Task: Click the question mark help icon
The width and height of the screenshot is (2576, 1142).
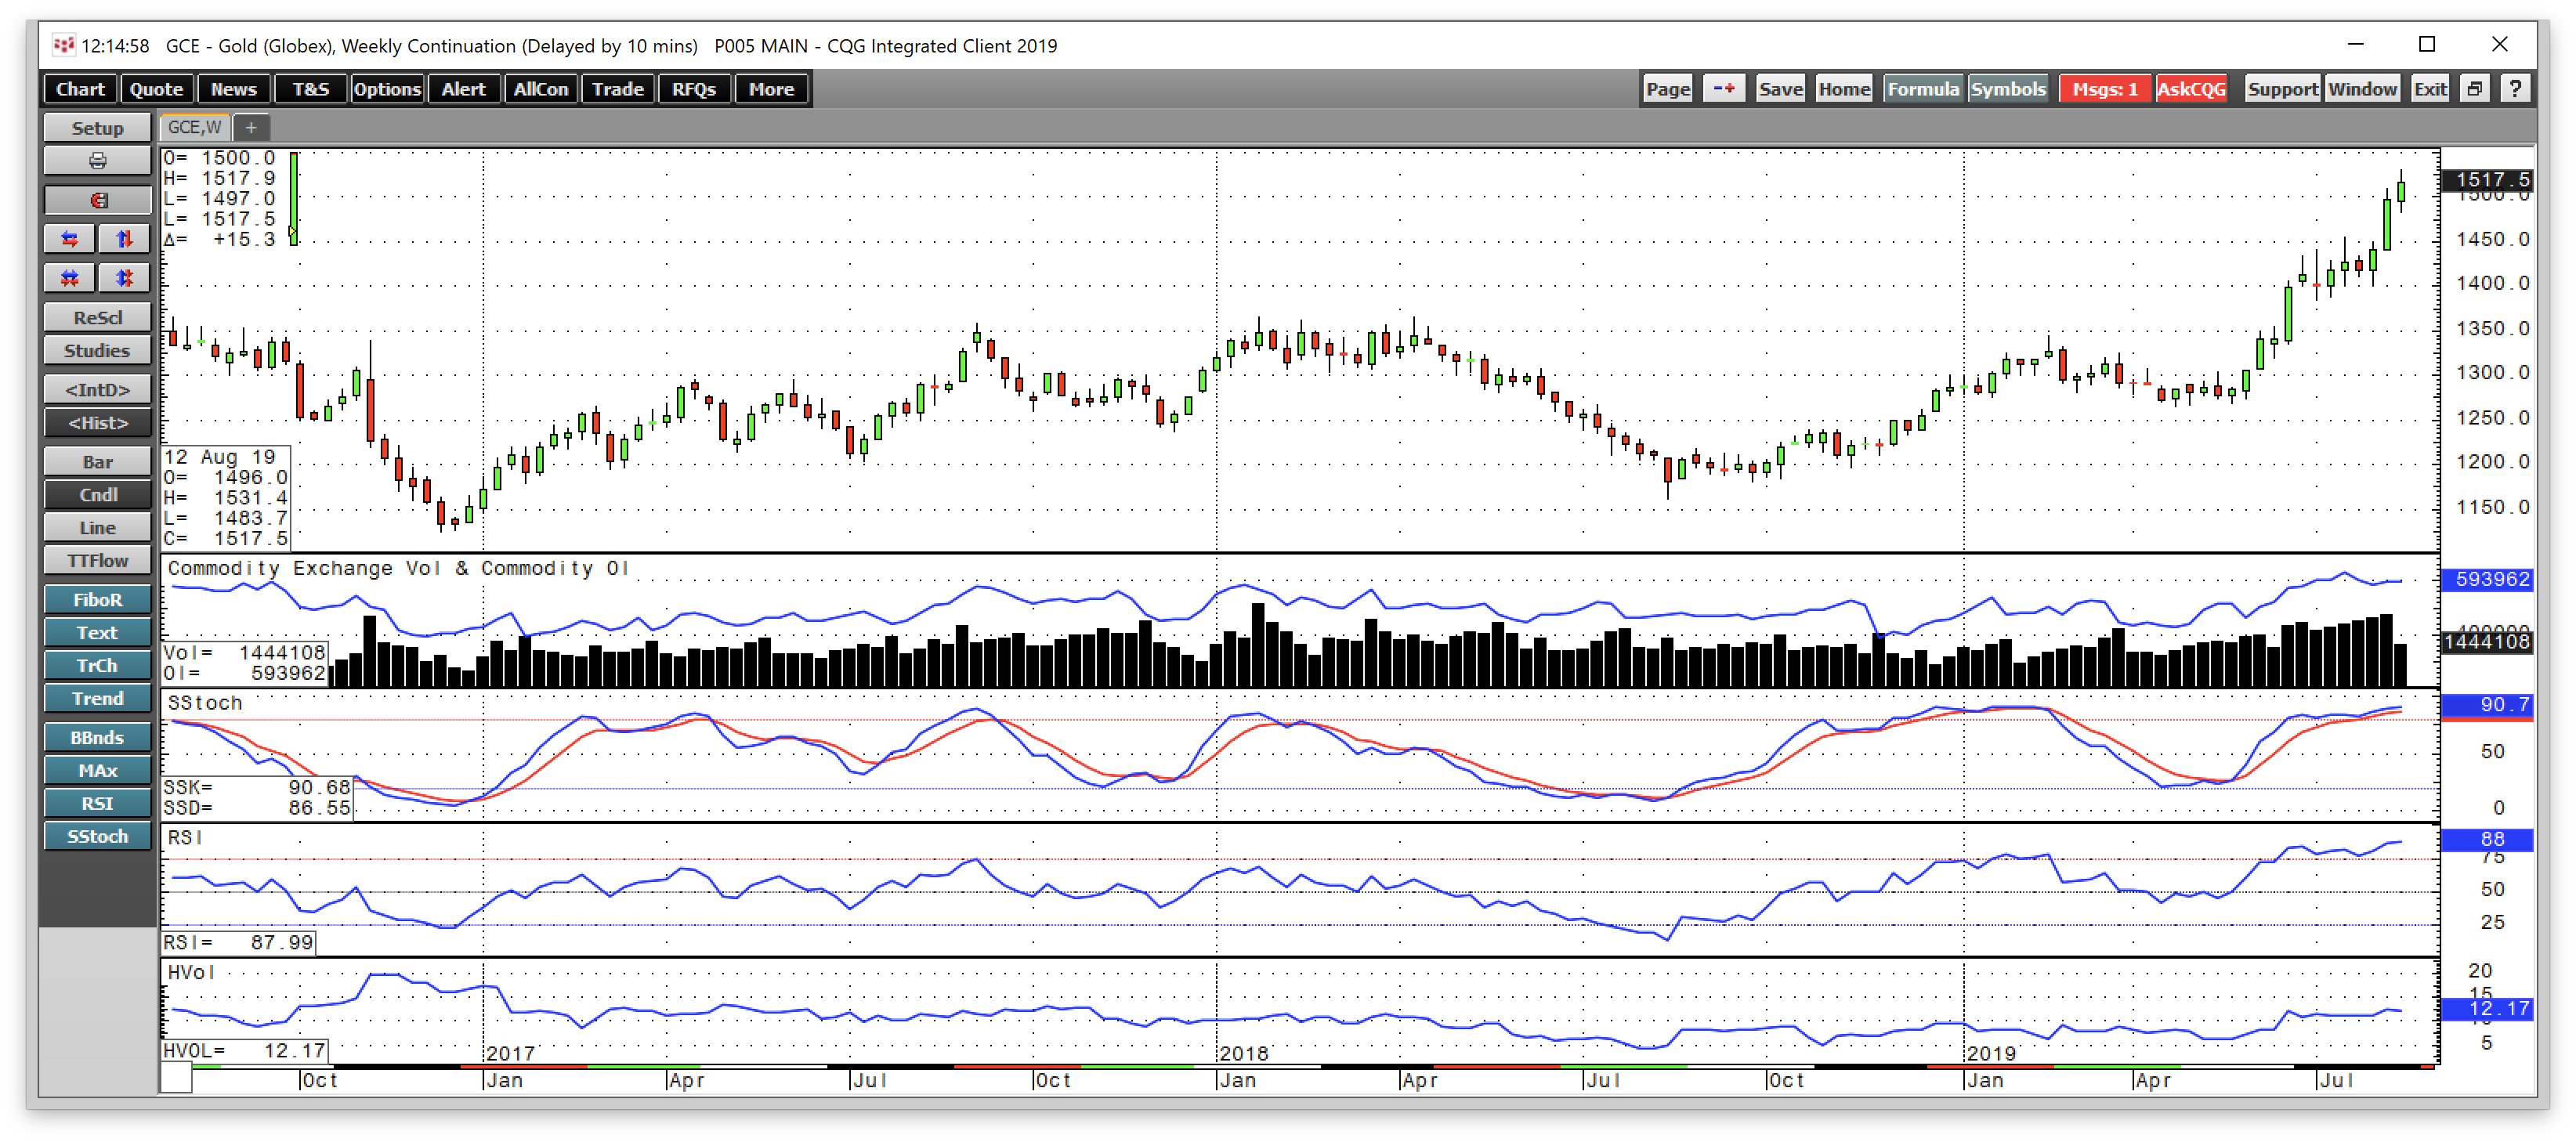Action: point(2515,89)
